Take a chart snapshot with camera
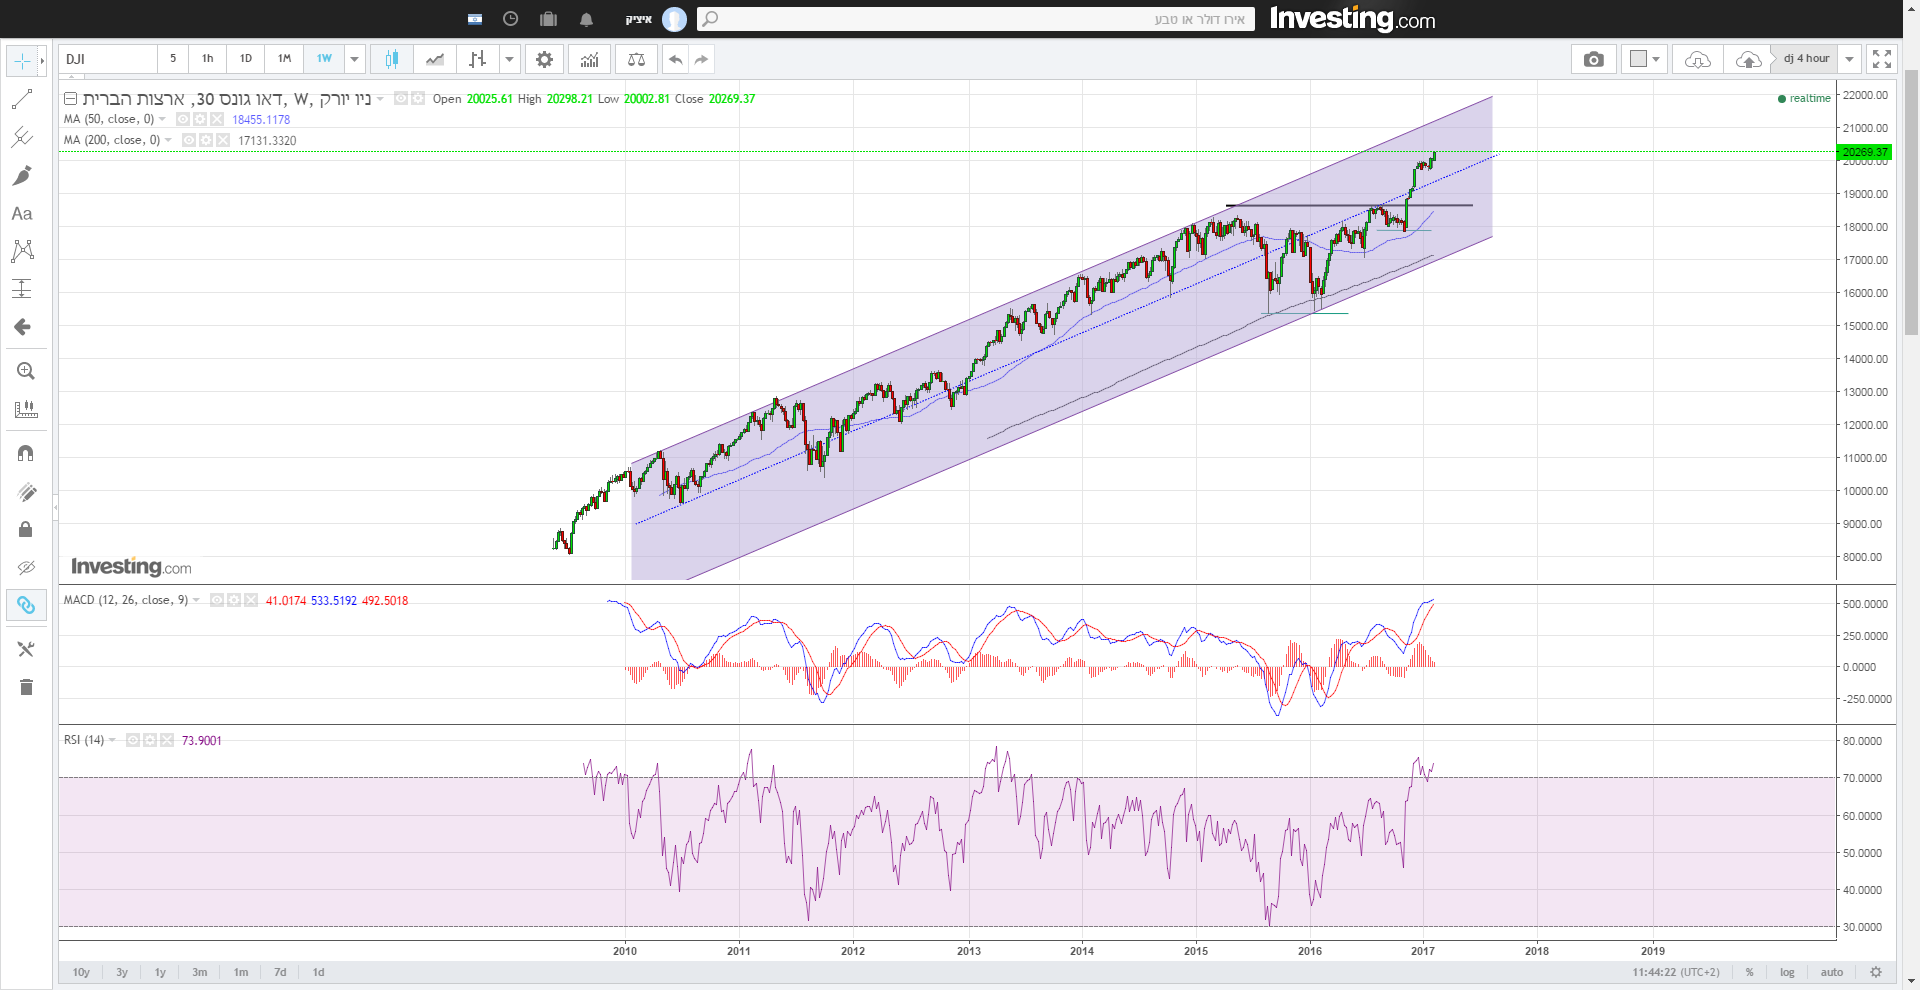 pos(1594,59)
